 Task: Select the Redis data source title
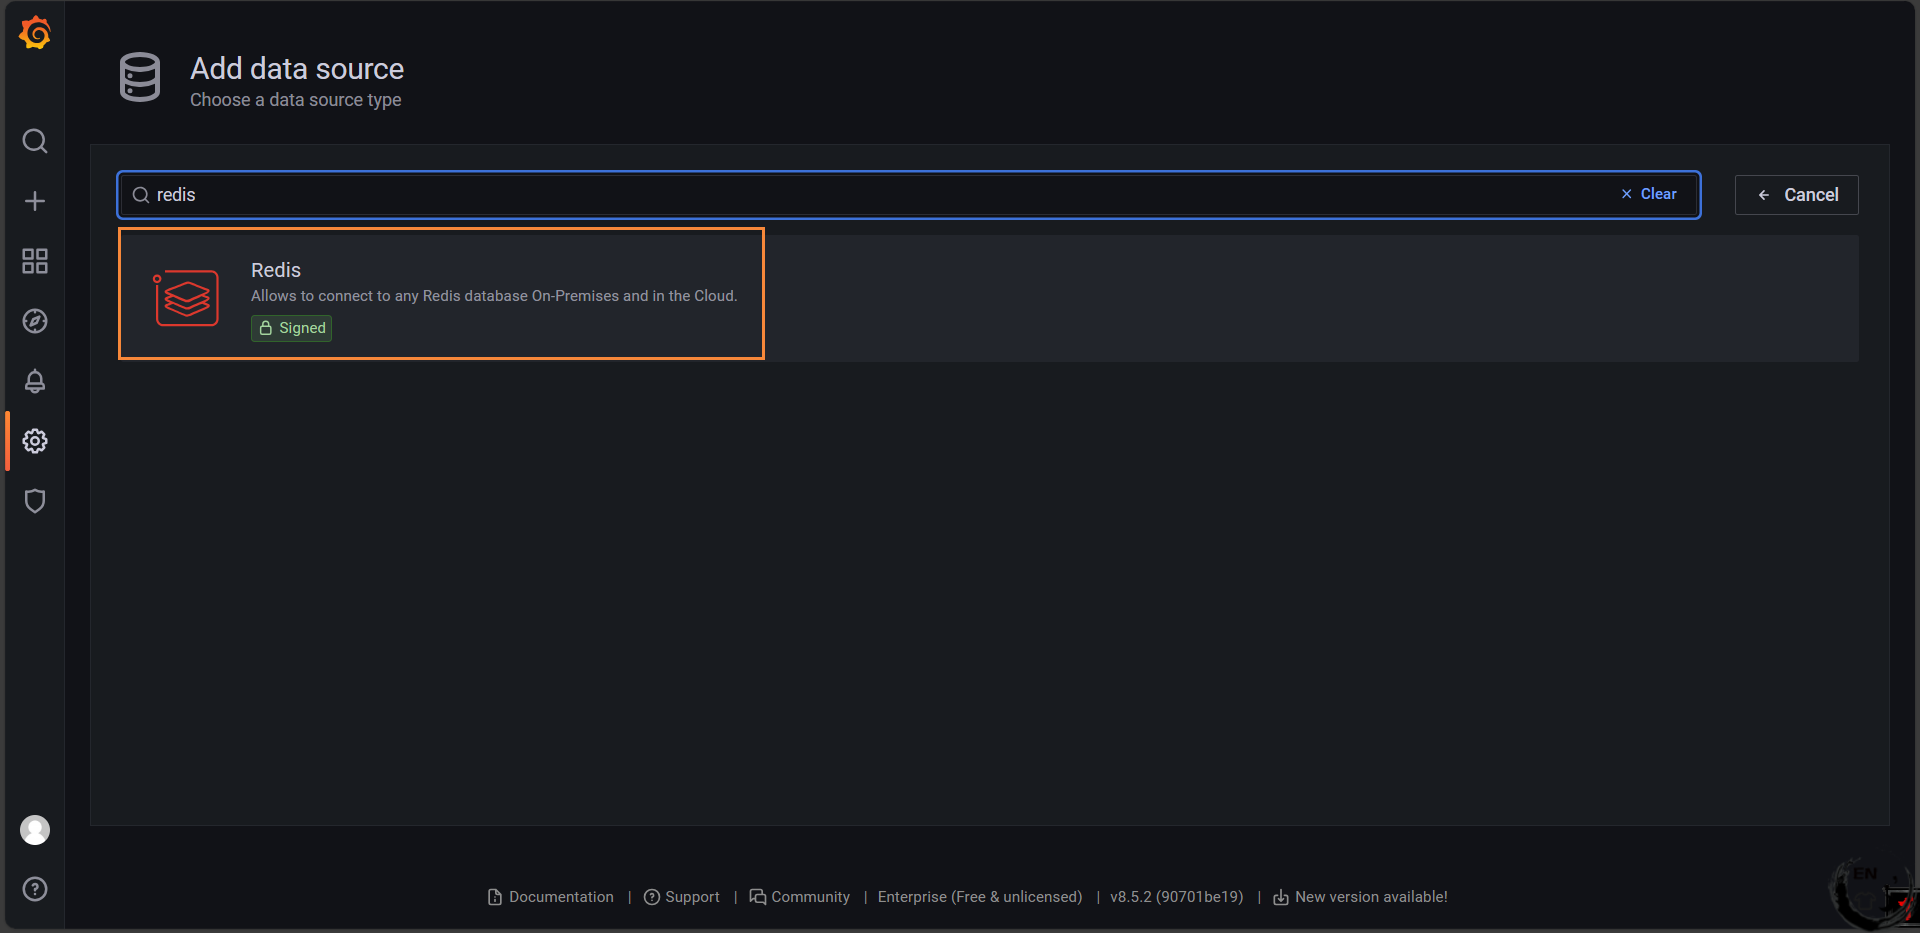tap(276, 270)
